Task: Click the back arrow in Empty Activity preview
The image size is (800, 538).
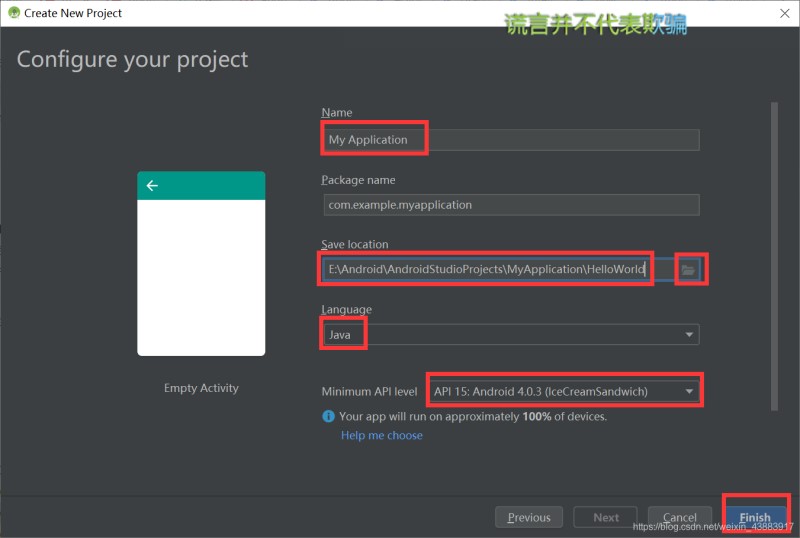Action: coord(152,186)
